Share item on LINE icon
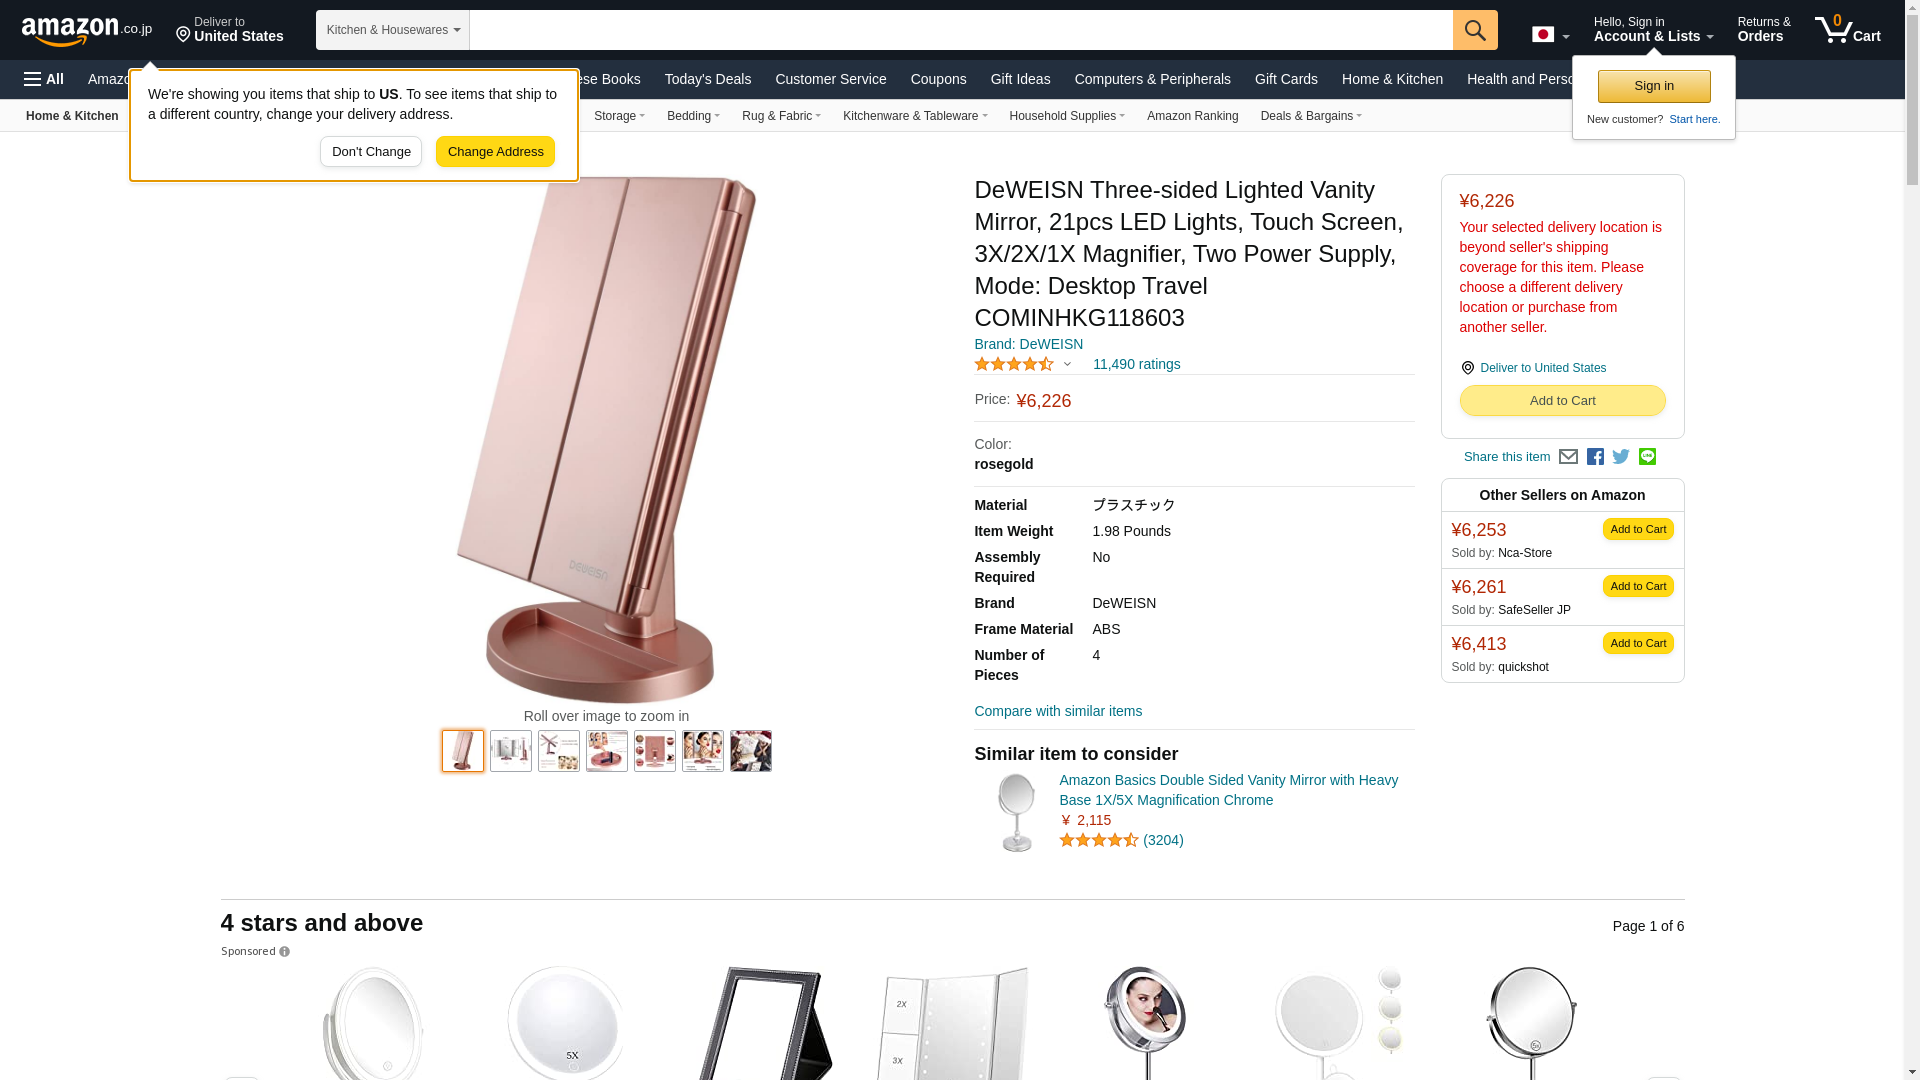Image resolution: width=1920 pixels, height=1080 pixels. [x=1647, y=457]
